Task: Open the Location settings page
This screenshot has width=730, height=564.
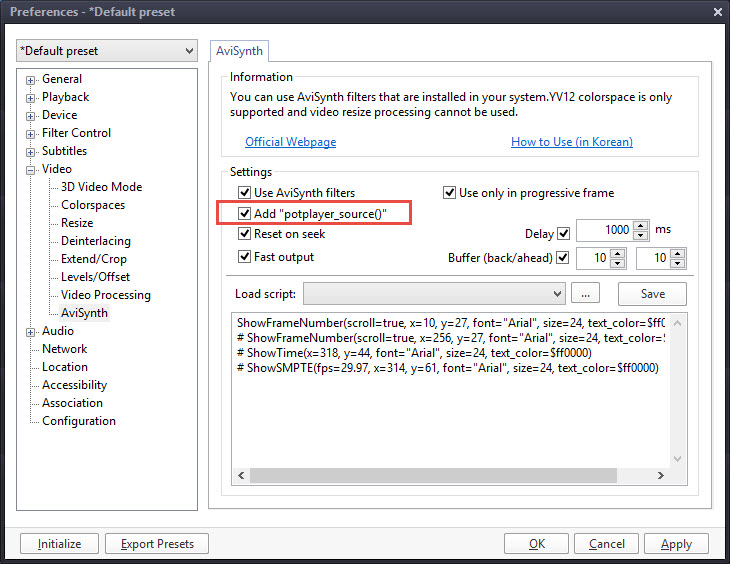Action: coord(65,367)
